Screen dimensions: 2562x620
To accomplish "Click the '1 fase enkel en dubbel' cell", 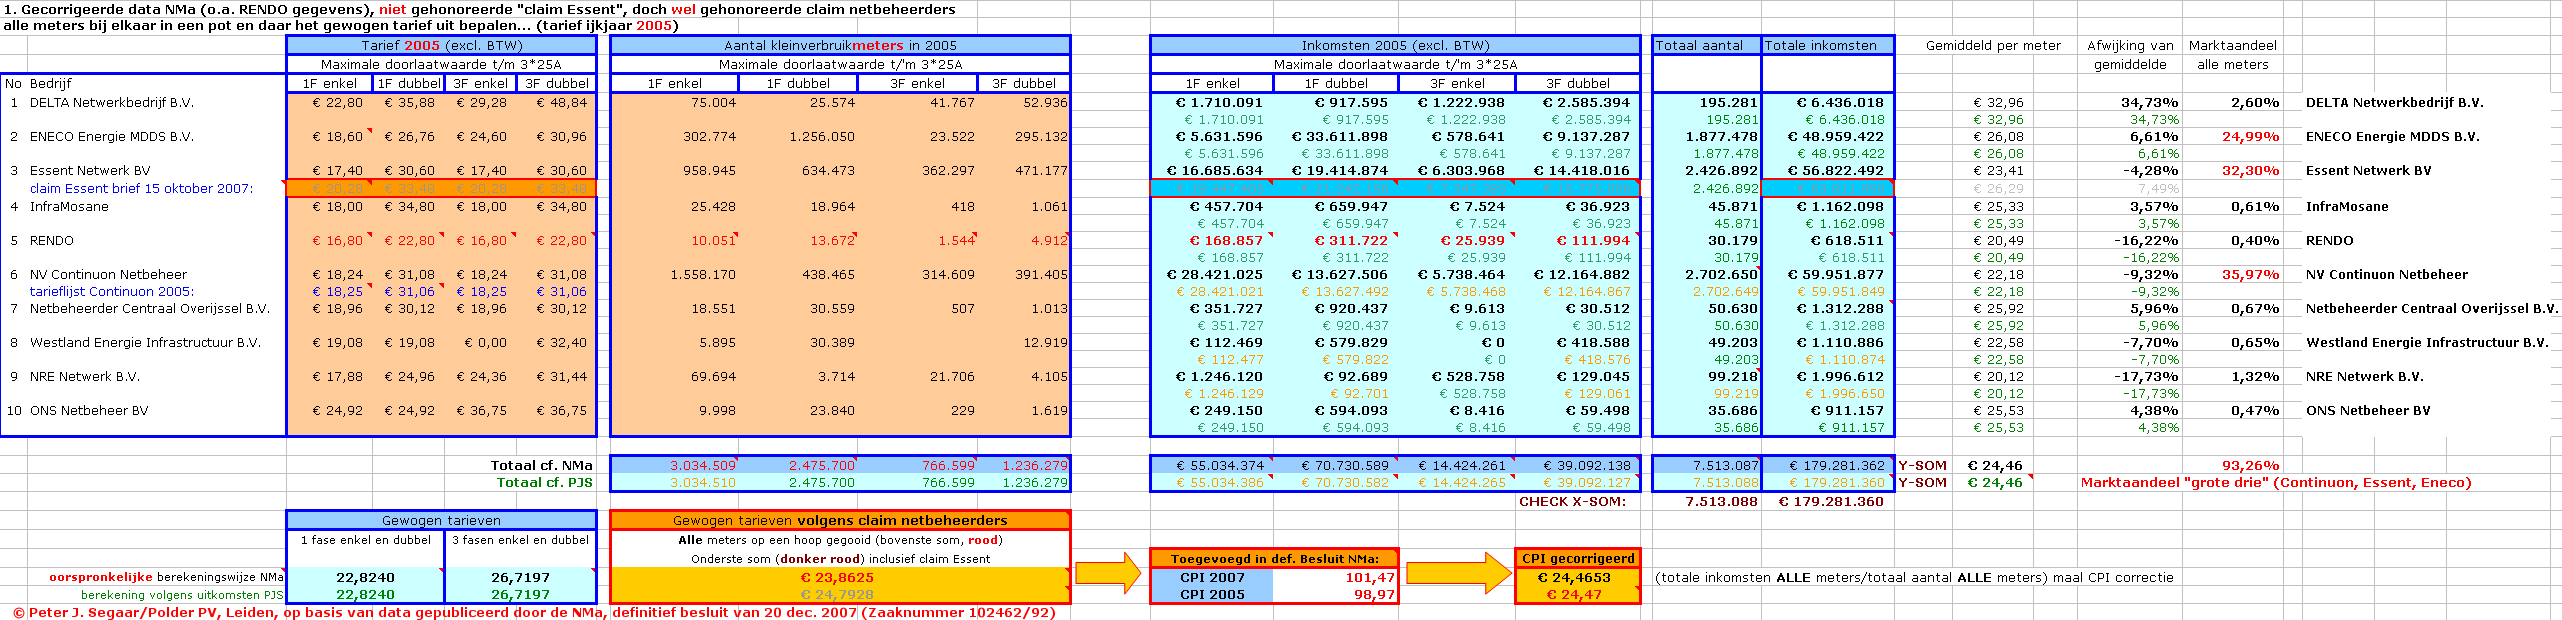I will 366,539.
